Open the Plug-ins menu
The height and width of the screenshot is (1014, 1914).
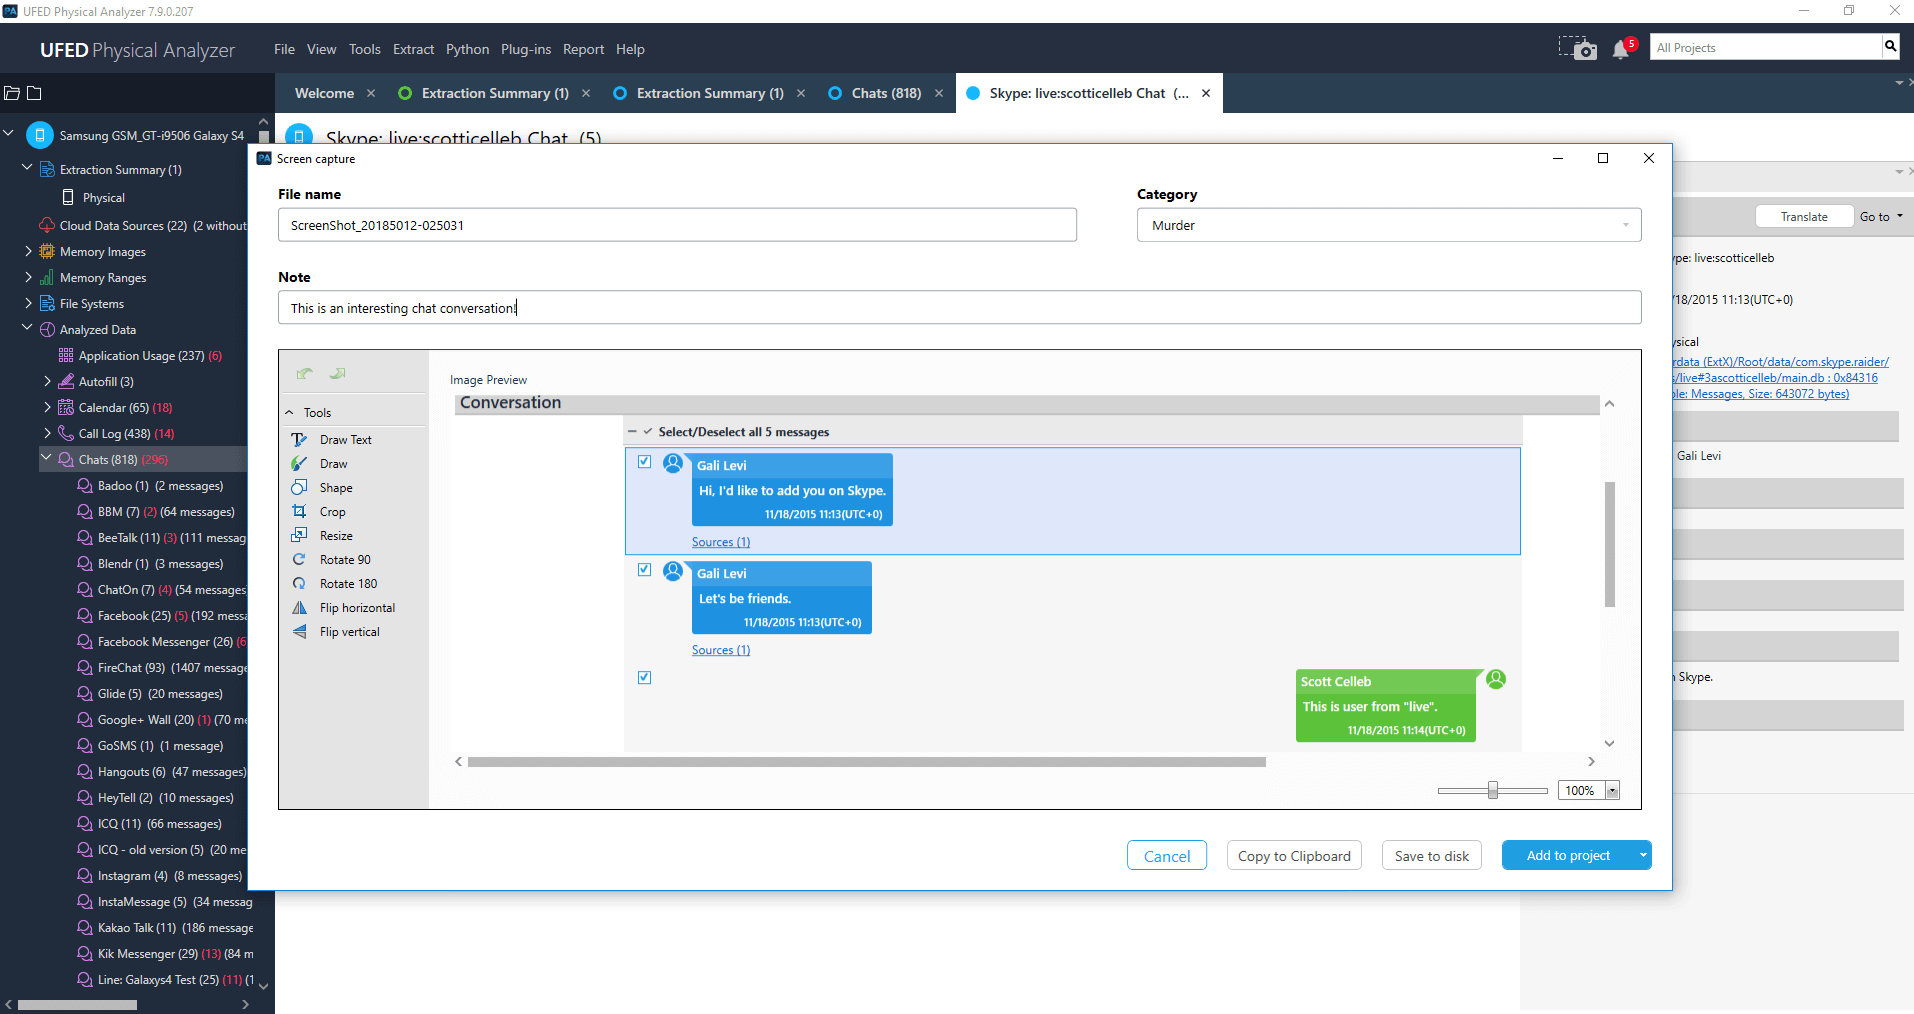tap(525, 49)
